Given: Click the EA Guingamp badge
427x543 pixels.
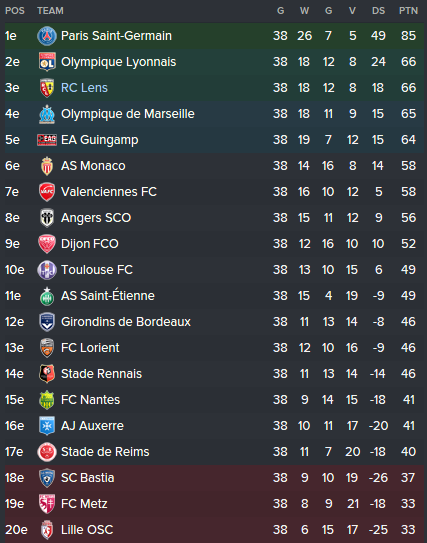Looking at the screenshot, I should pos(47,140).
